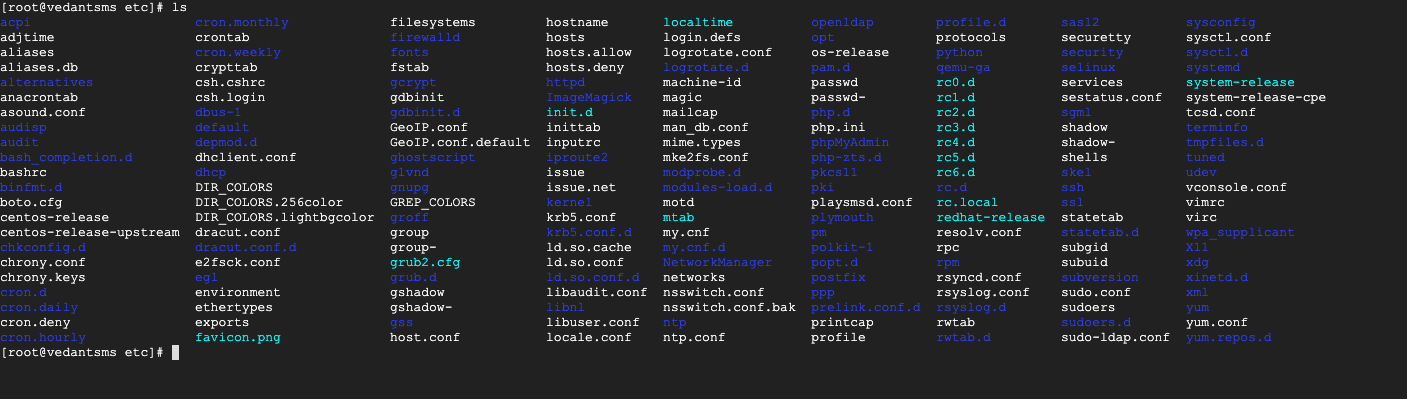Click the sudoers file name
Screen dimensions: 1407x399
1088,307
